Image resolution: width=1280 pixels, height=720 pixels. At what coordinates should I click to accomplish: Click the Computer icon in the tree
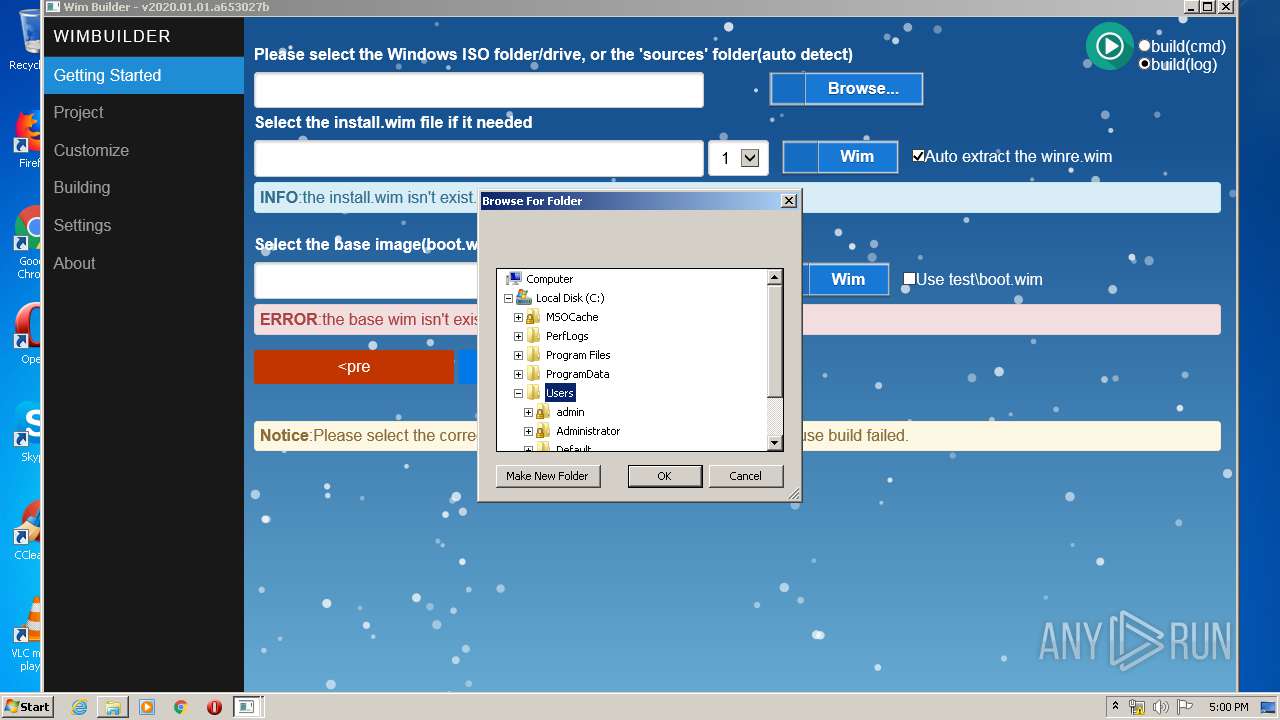[514, 279]
